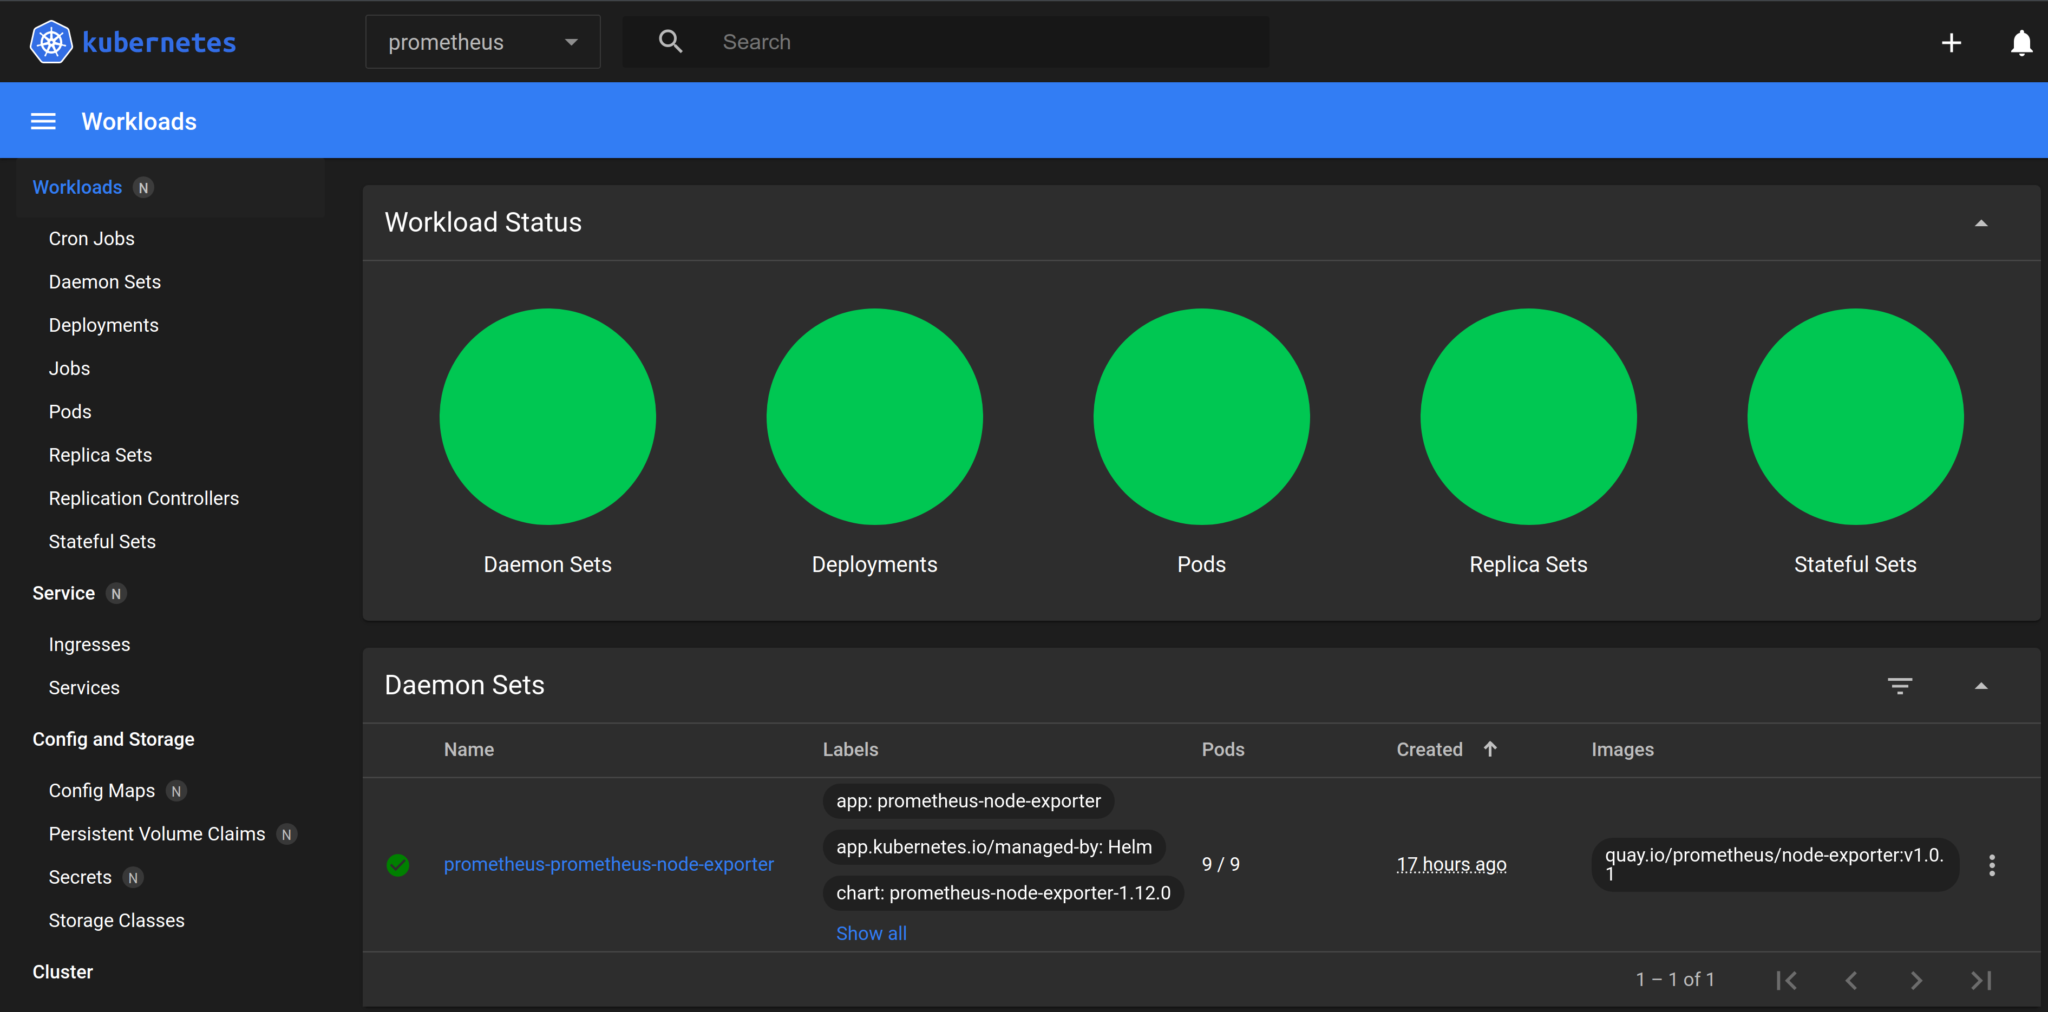Sort table by Created column header

(1429, 750)
